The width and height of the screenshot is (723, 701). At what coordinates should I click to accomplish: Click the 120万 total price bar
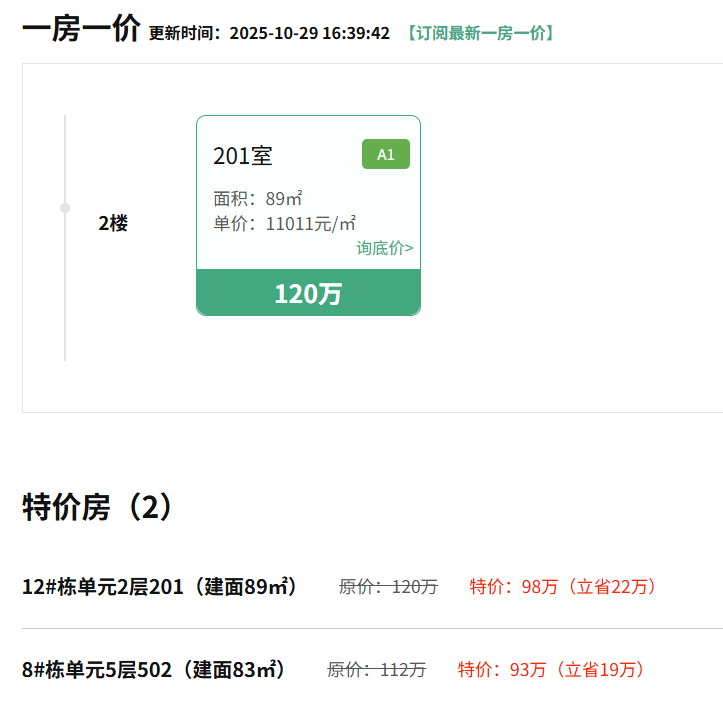308,293
